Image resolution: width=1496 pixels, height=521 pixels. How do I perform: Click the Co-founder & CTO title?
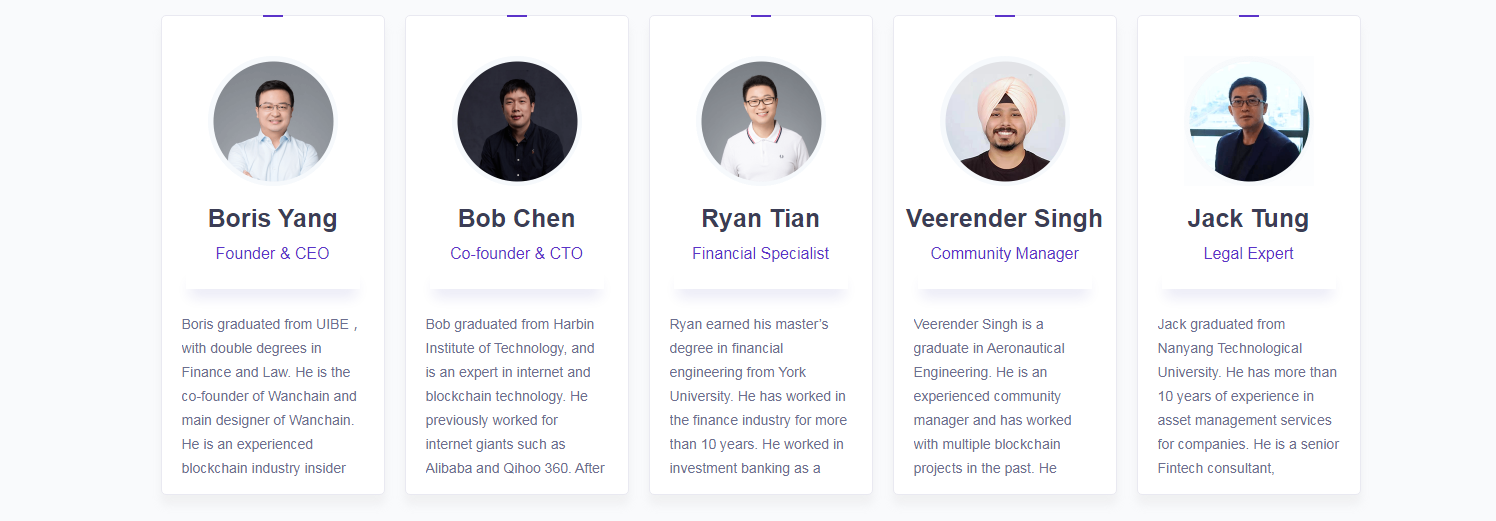pyautogui.click(x=517, y=253)
